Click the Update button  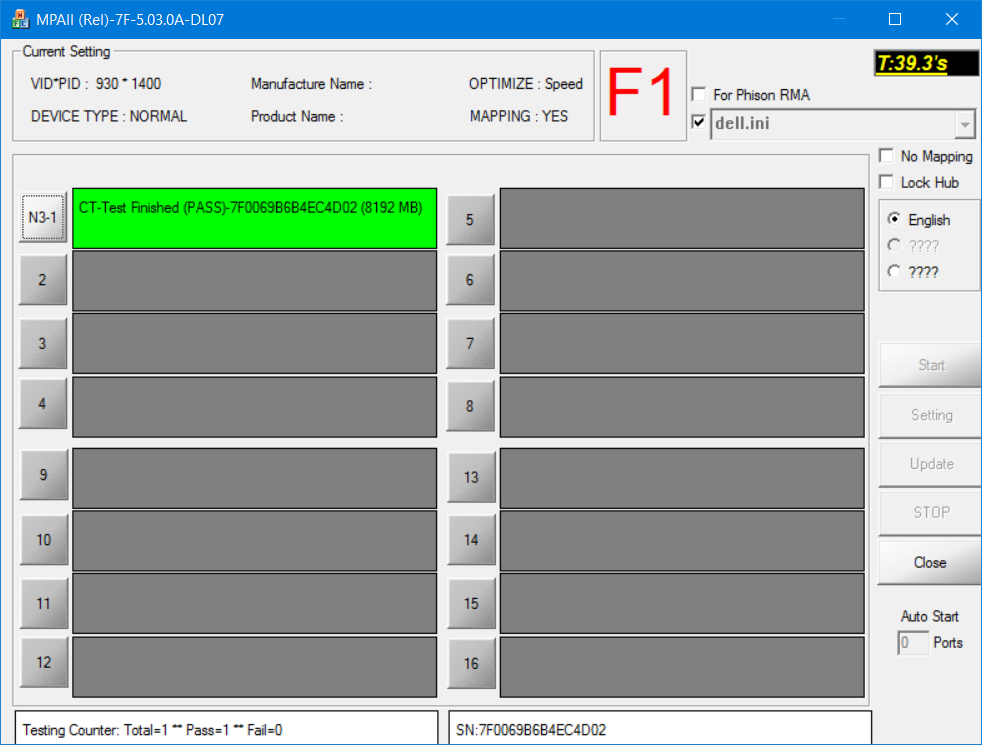[929, 463]
